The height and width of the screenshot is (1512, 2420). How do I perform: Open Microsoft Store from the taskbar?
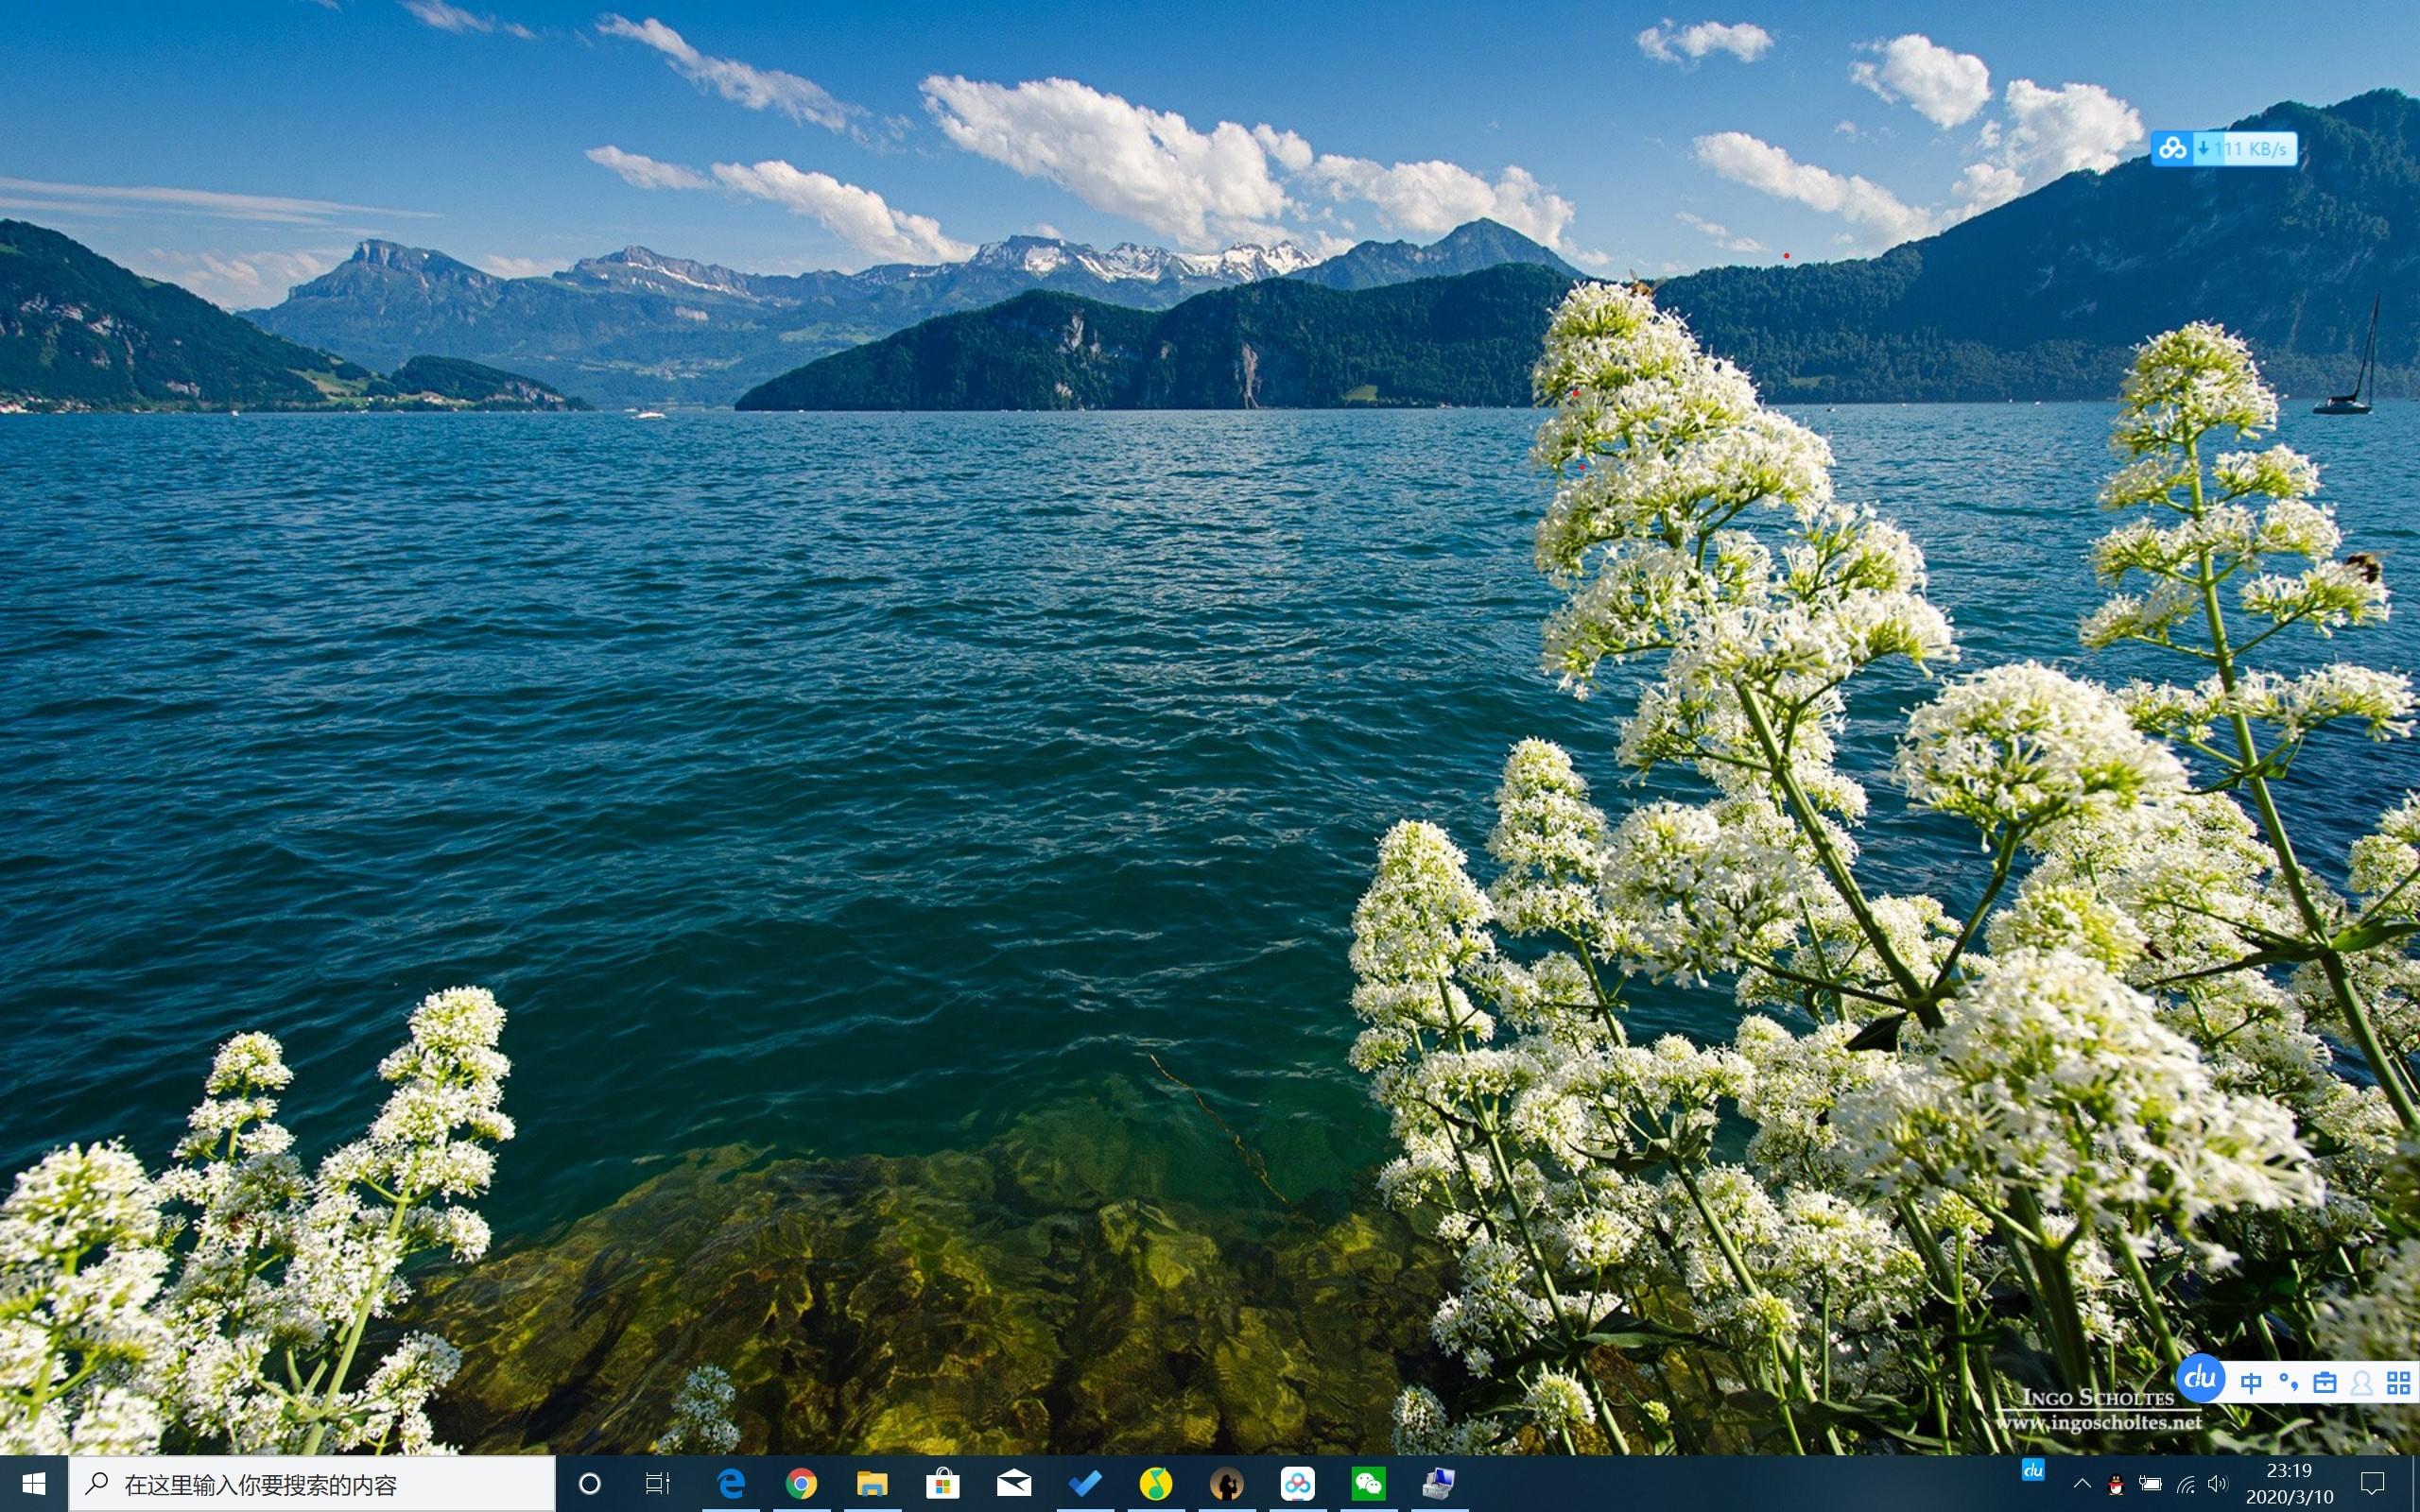(x=942, y=1484)
